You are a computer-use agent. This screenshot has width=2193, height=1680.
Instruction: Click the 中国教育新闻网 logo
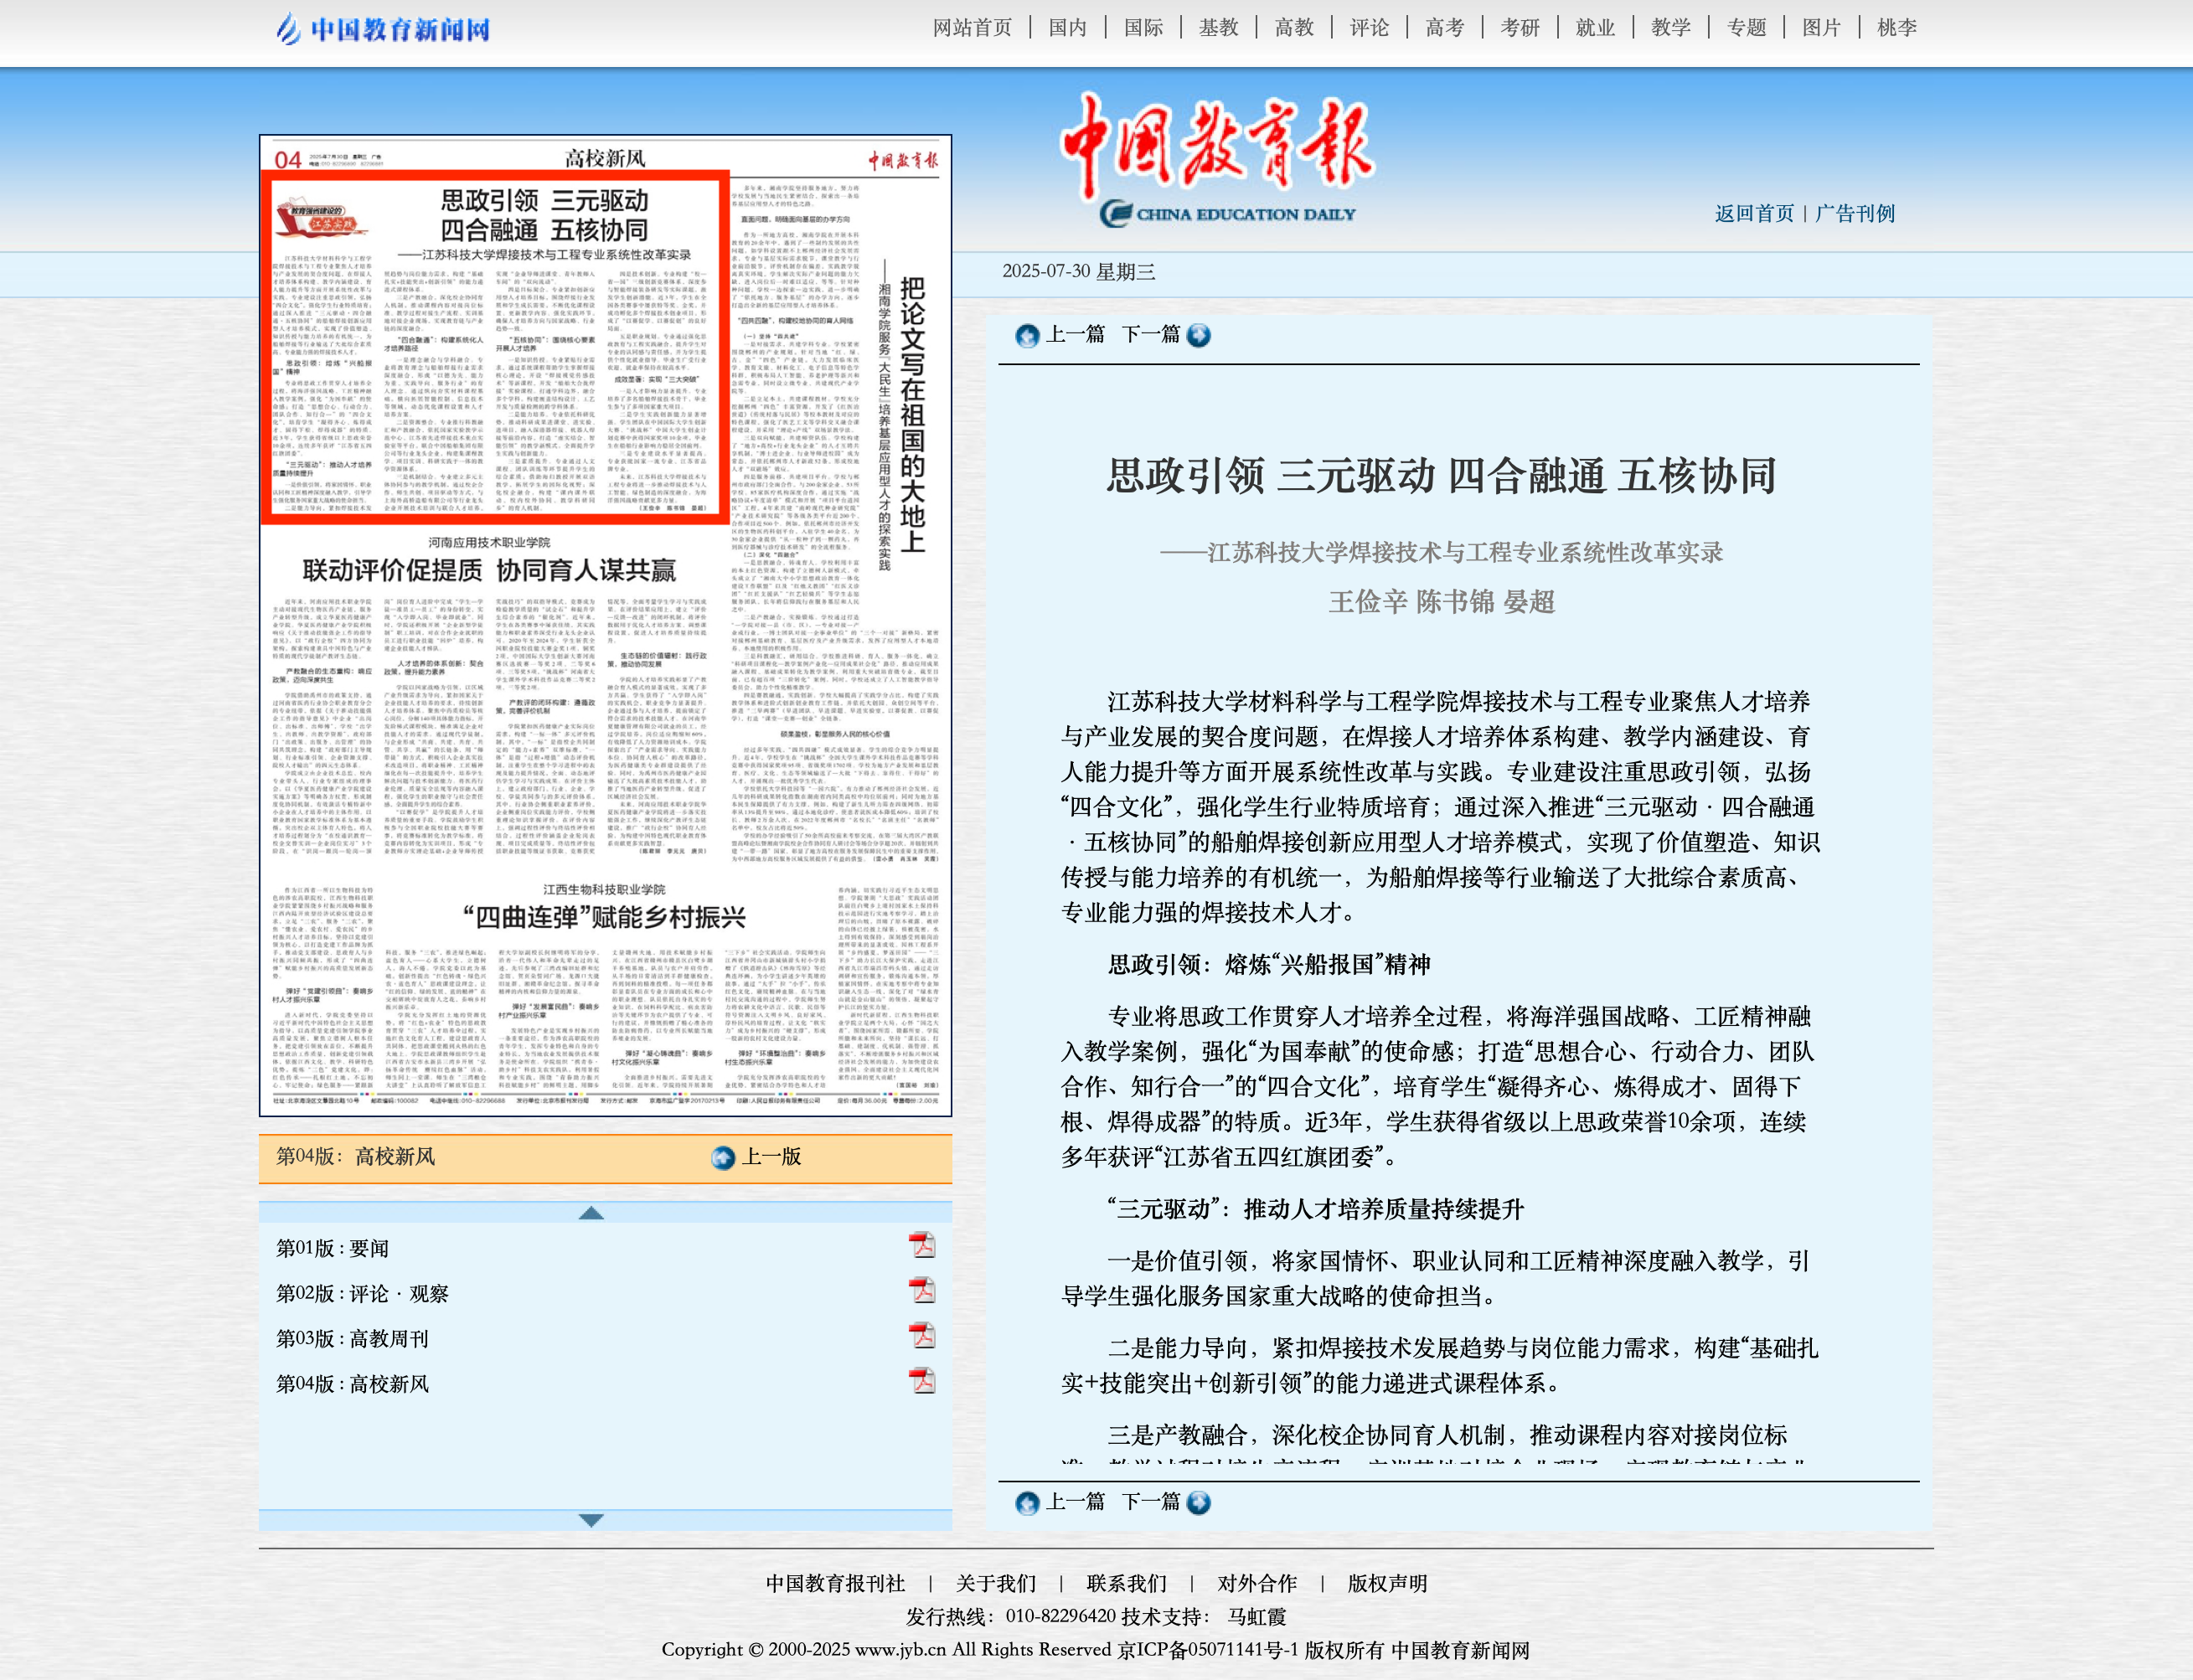click(x=383, y=29)
